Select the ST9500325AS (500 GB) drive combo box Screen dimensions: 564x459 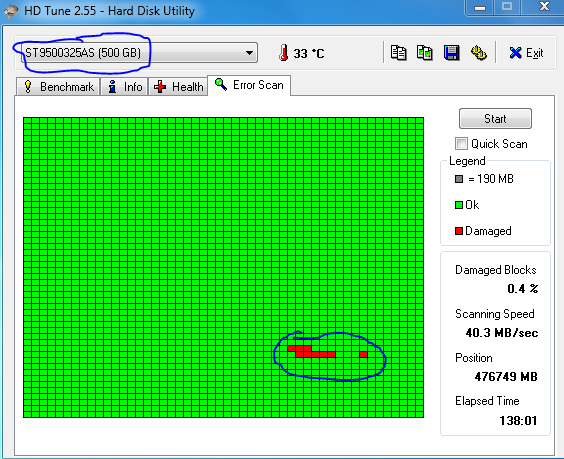[139, 53]
